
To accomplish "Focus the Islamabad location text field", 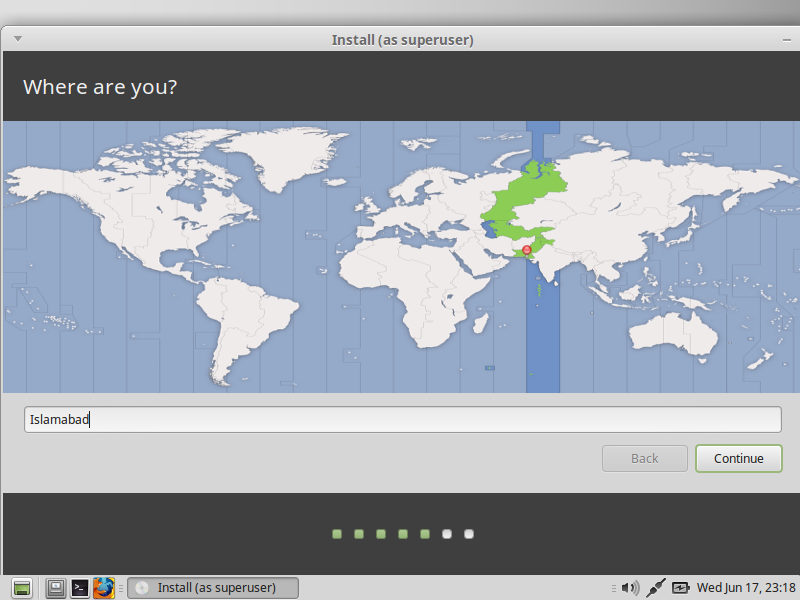I will [403, 419].
